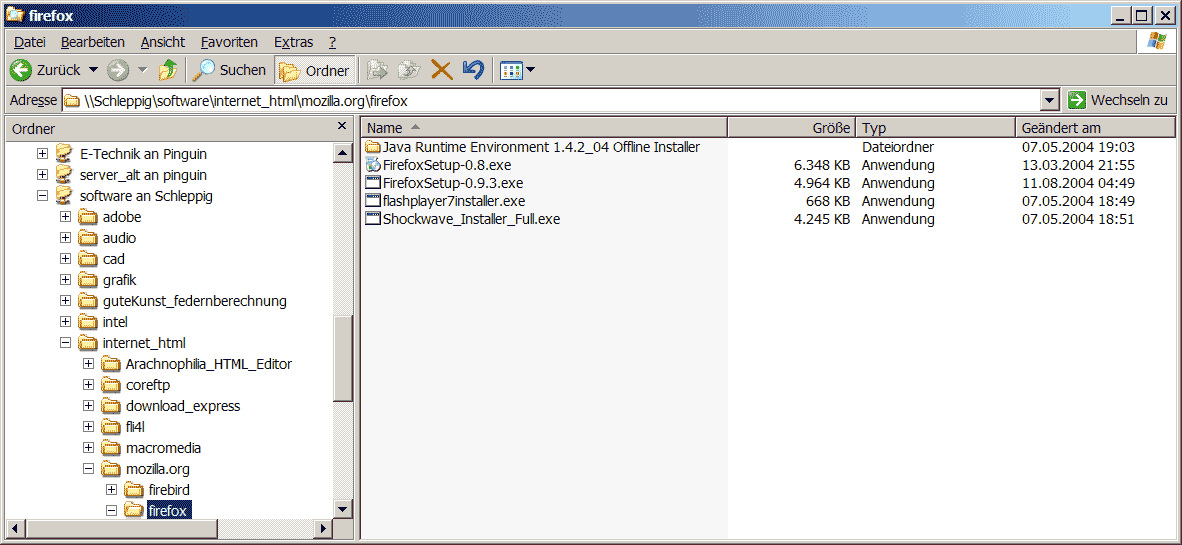Open the Bearbeiten menu
The width and height of the screenshot is (1182, 545).
pos(93,42)
